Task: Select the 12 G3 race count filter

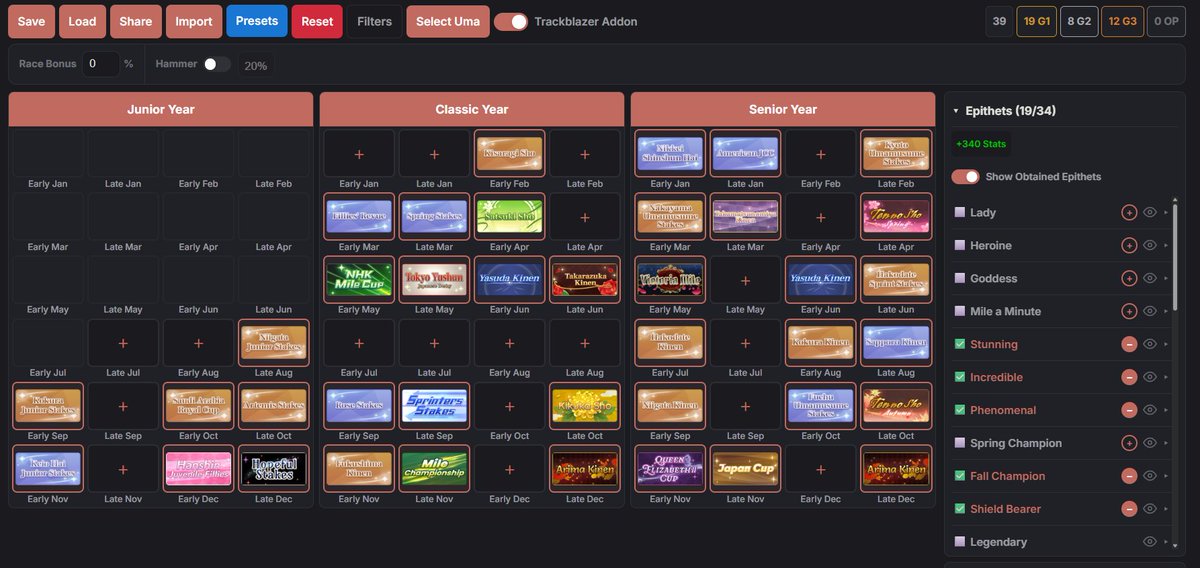Action: 1123,21
